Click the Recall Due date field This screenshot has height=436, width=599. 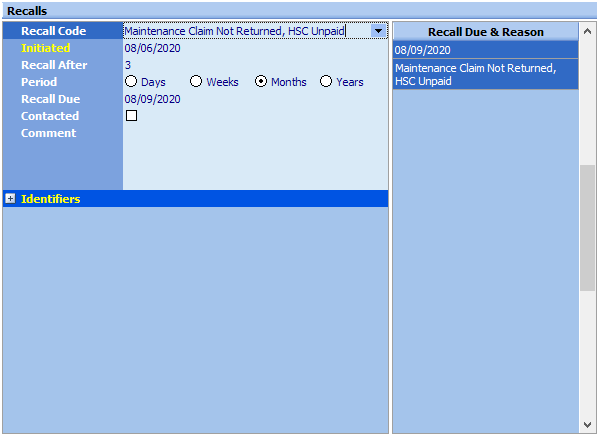pyautogui.click(x=255, y=99)
